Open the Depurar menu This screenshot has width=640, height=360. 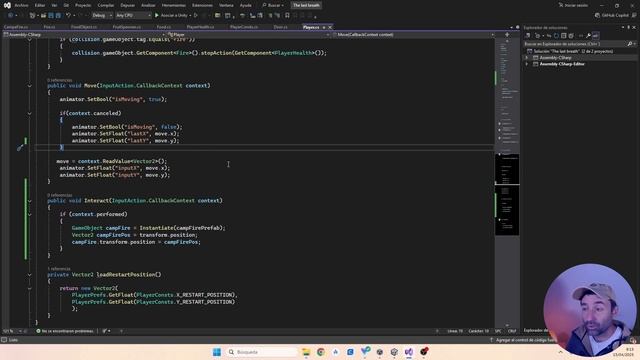click(x=127, y=5)
